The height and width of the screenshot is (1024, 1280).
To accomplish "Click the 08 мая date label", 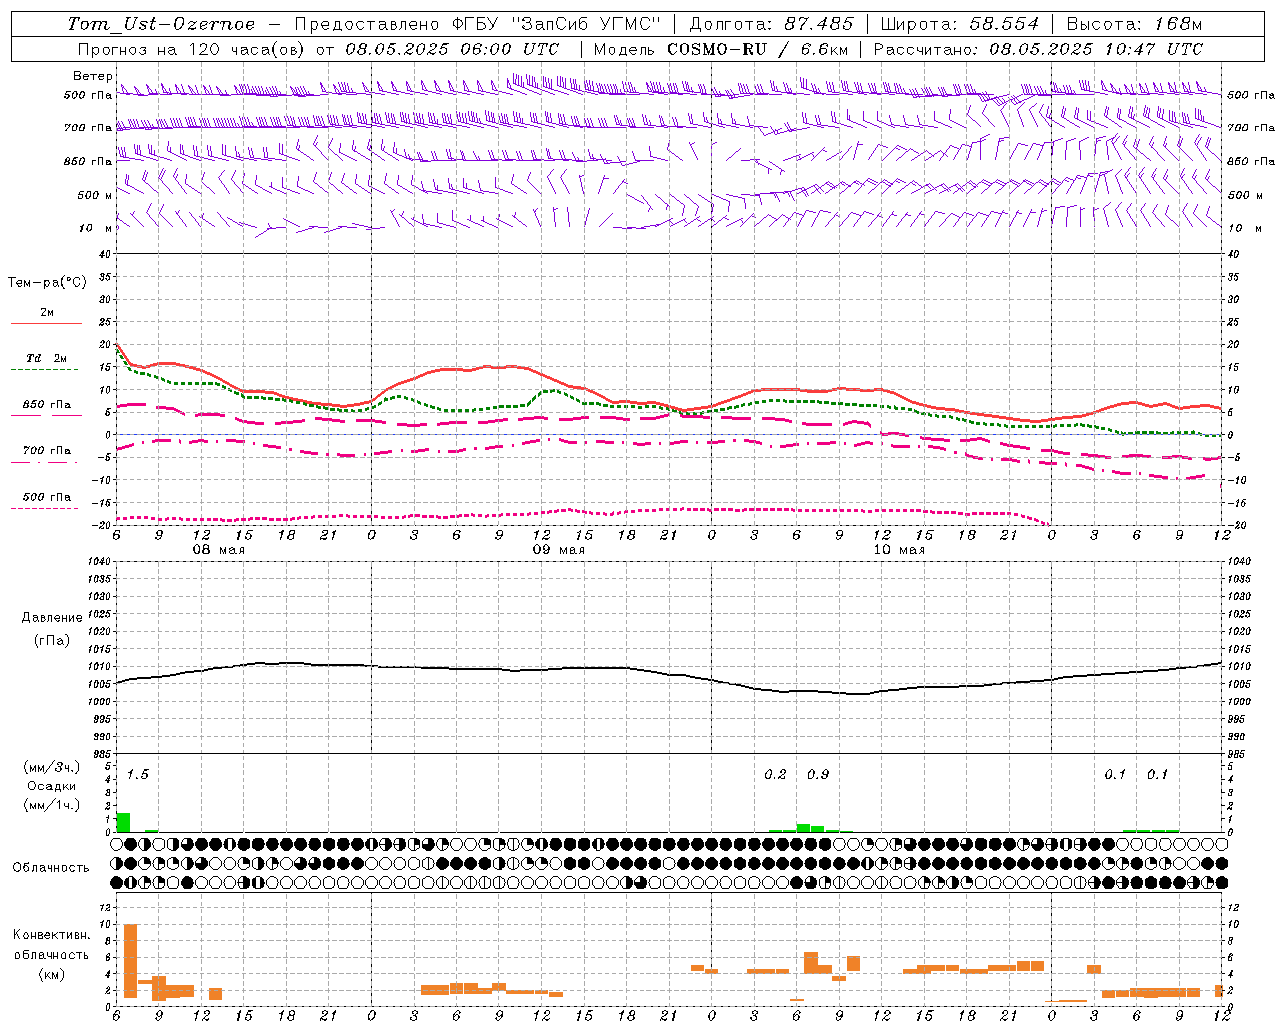I will [219, 550].
